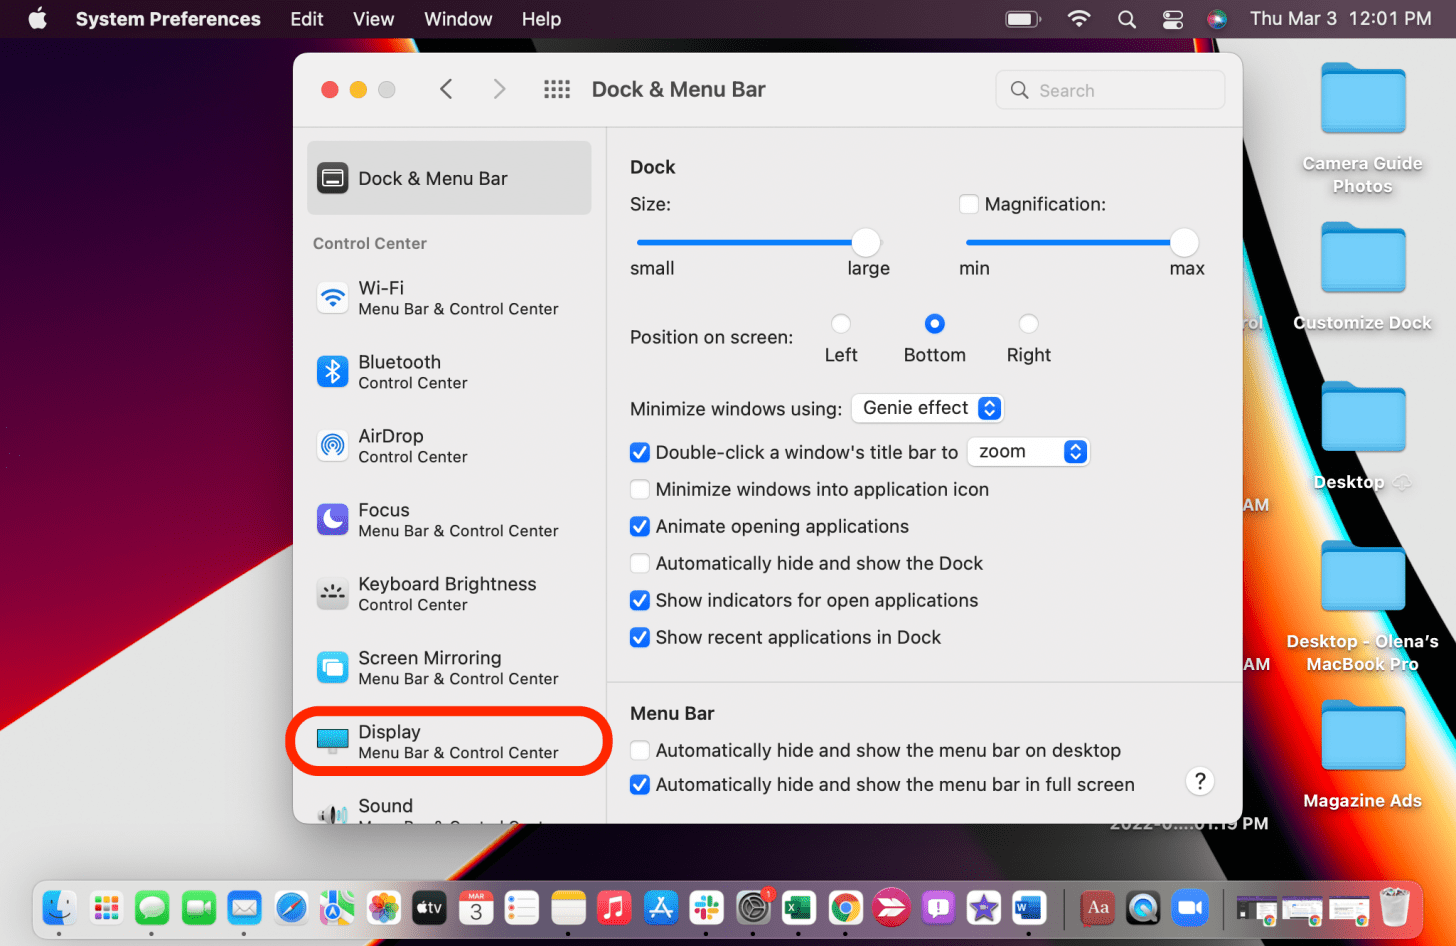Click the show-all preferences grid icon
The width and height of the screenshot is (1456, 946).
pyautogui.click(x=557, y=88)
